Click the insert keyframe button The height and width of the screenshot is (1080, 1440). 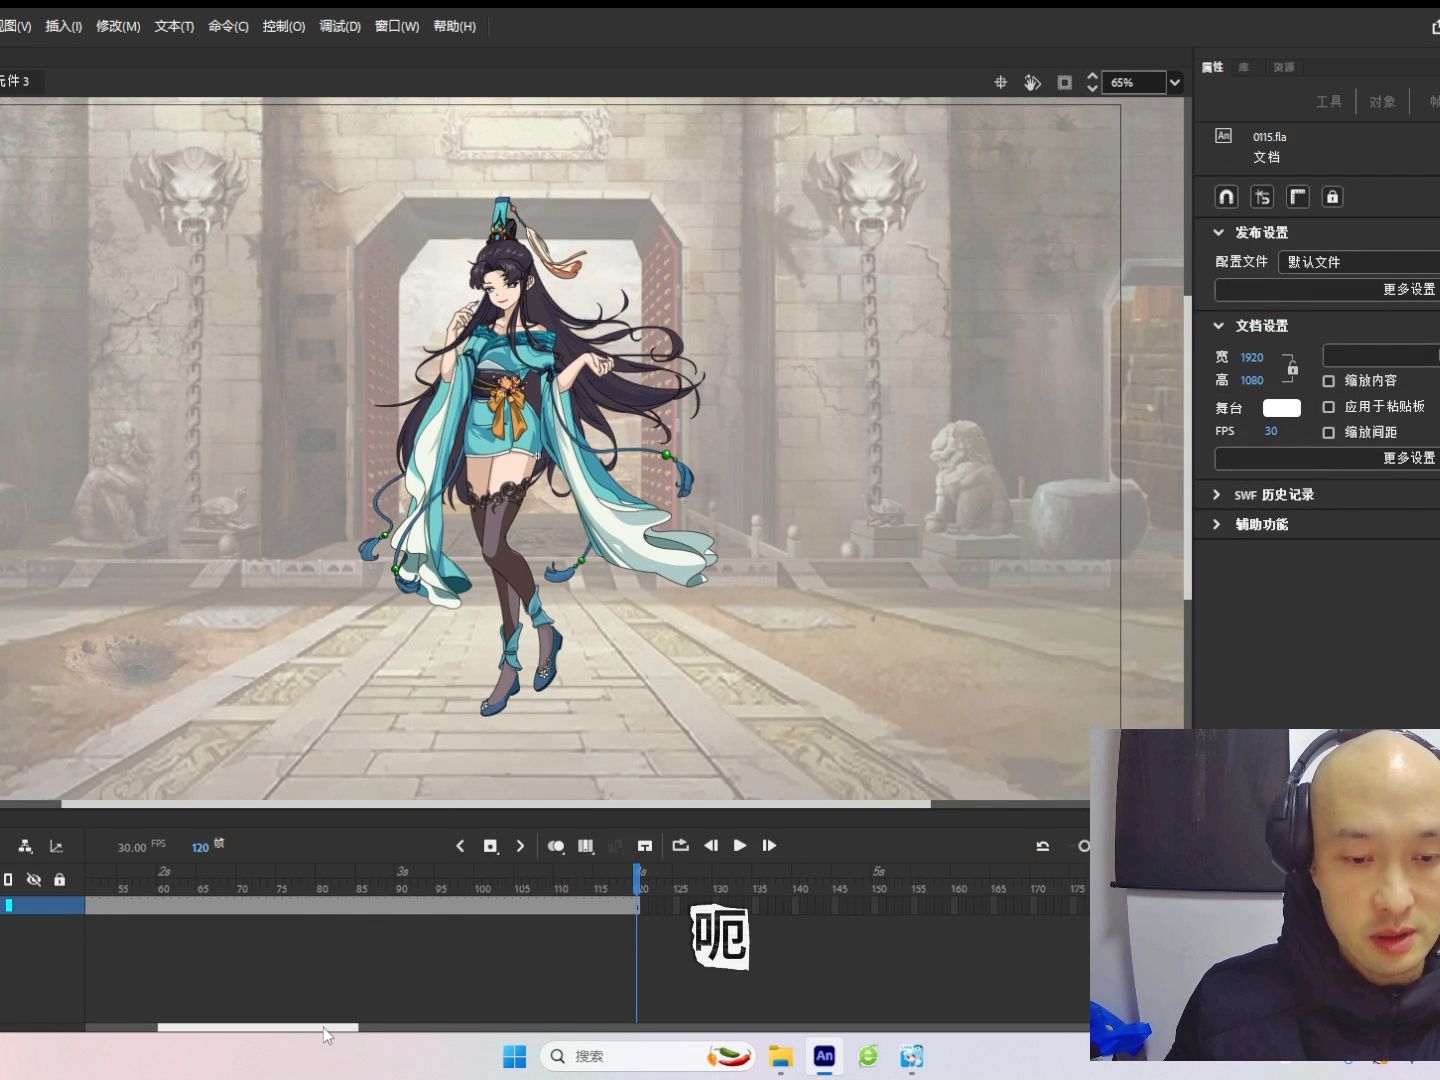coord(490,846)
